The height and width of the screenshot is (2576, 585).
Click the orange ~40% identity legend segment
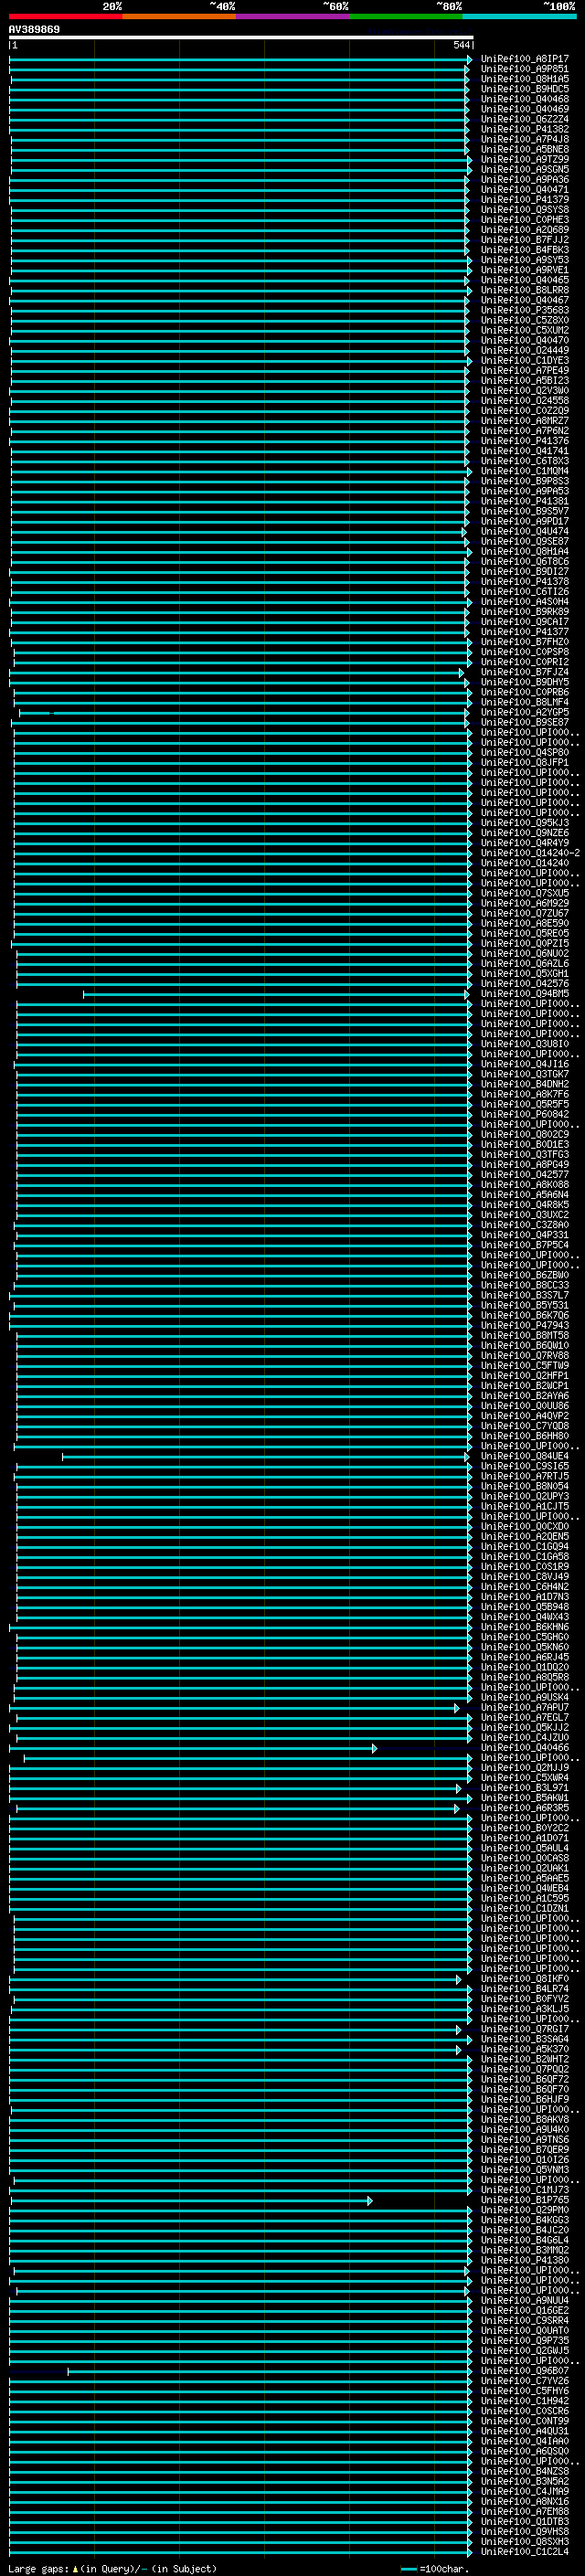click(x=179, y=16)
